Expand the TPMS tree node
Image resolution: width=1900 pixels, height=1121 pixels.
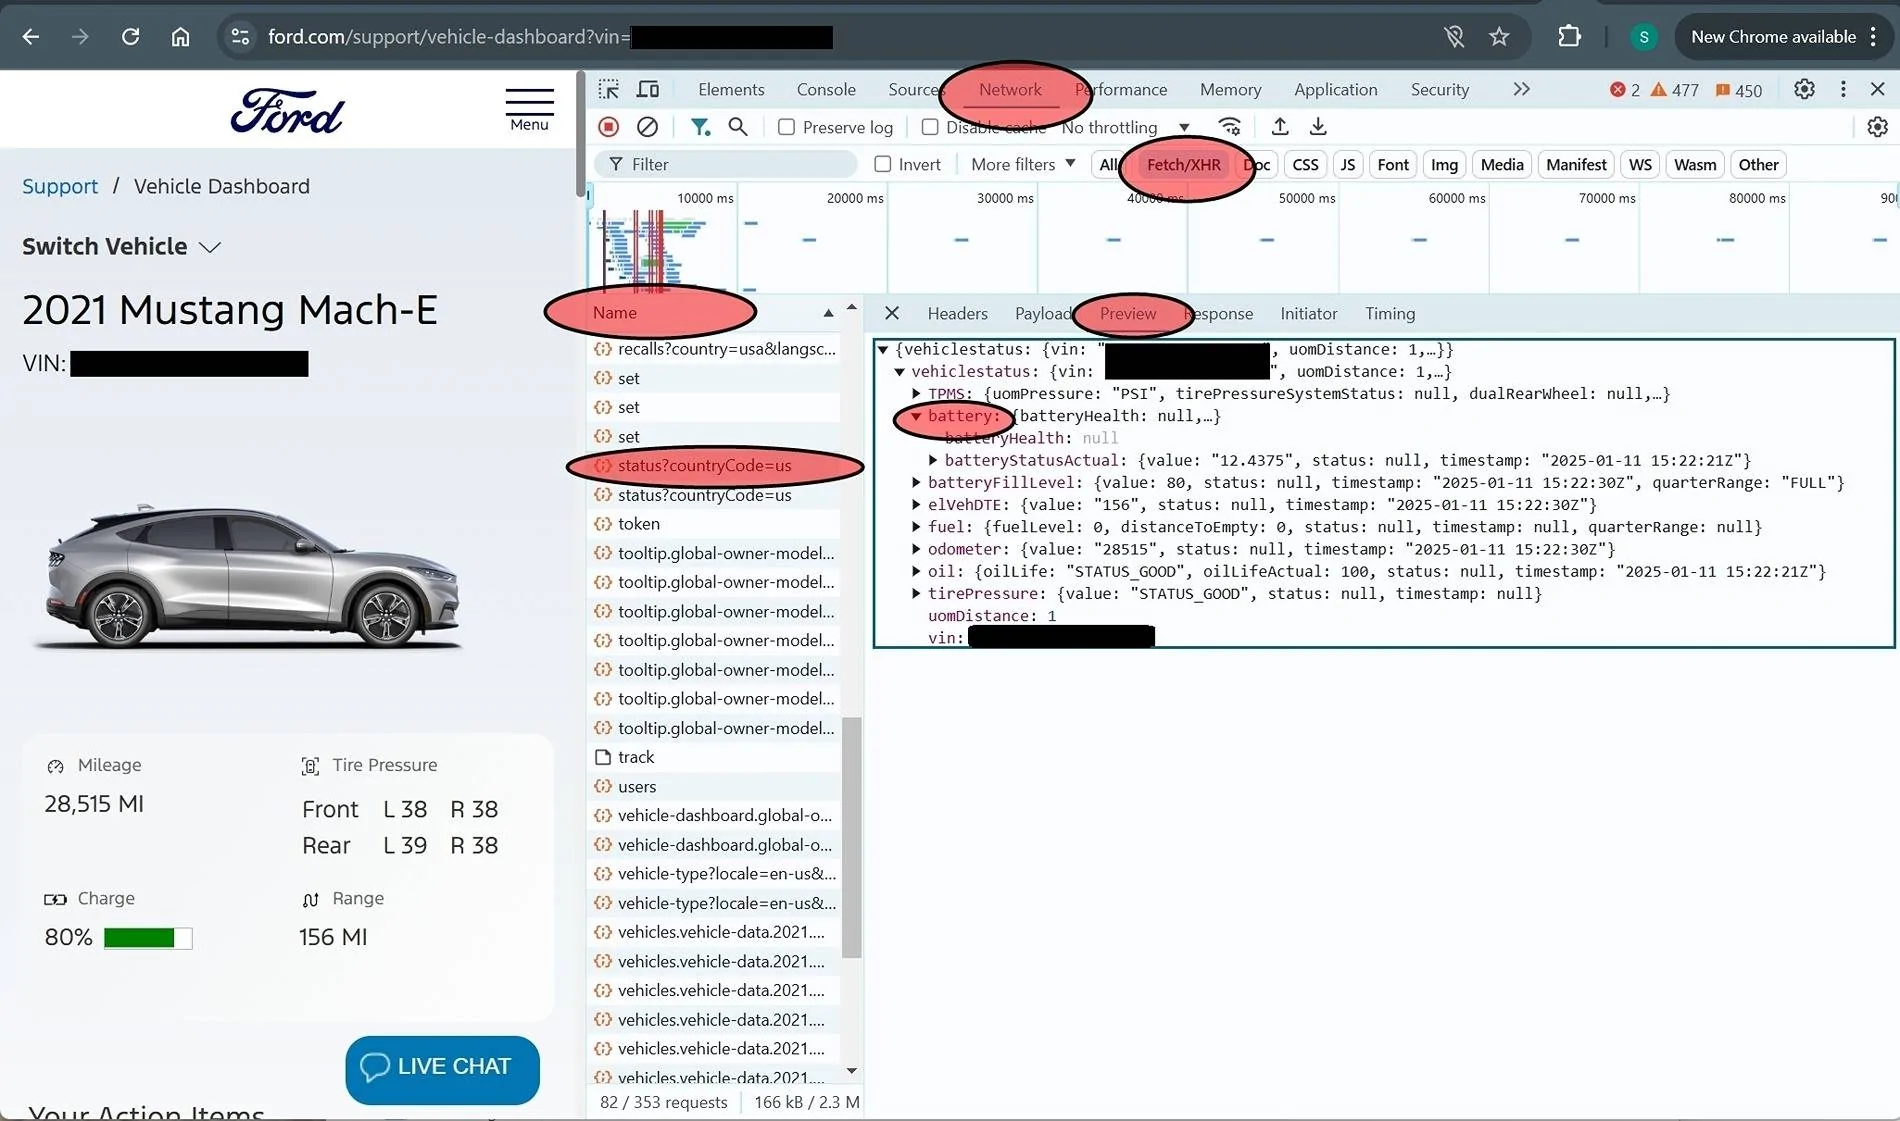pyautogui.click(x=916, y=394)
